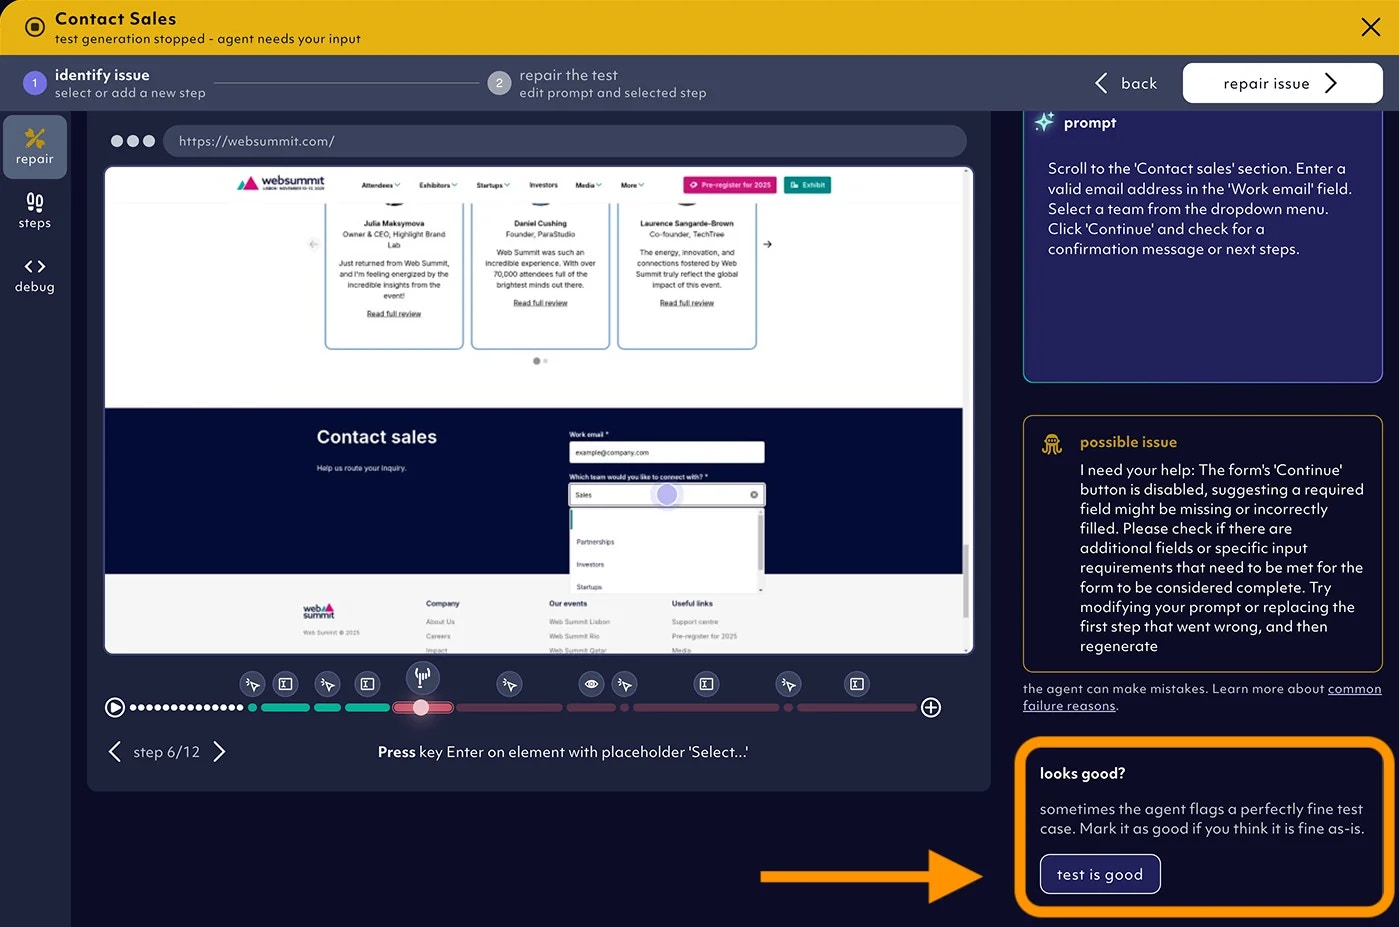Click Support centre footer link
Screen dimensions: 1399x927
tap(695, 622)
